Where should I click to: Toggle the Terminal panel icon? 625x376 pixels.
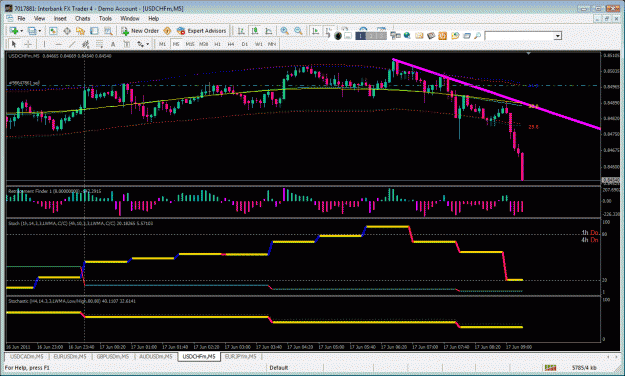[94, 31]
